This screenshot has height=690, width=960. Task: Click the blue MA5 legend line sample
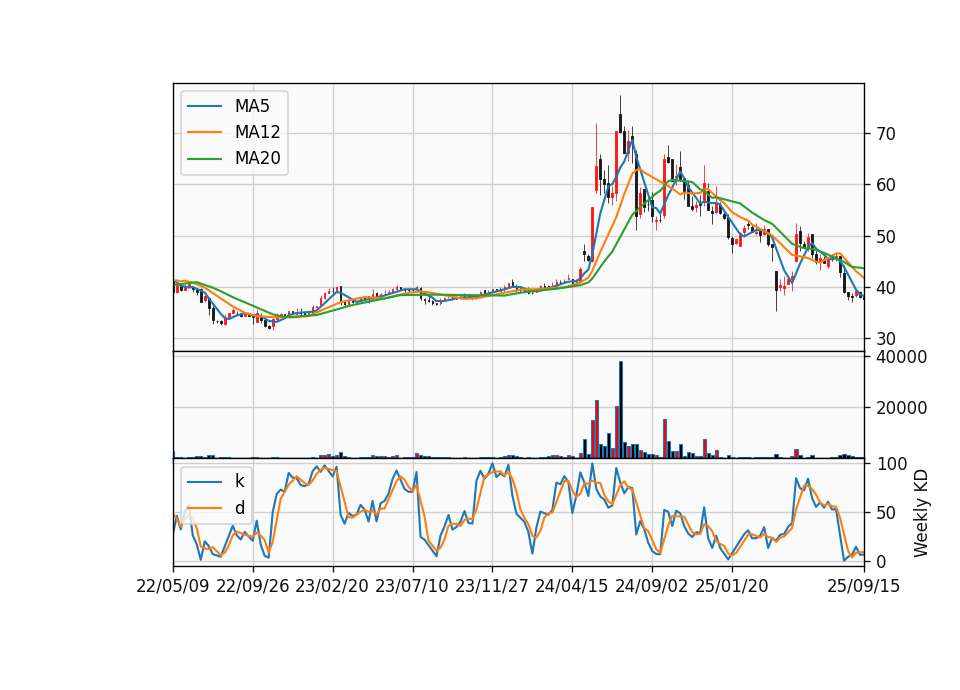[204, 106]
